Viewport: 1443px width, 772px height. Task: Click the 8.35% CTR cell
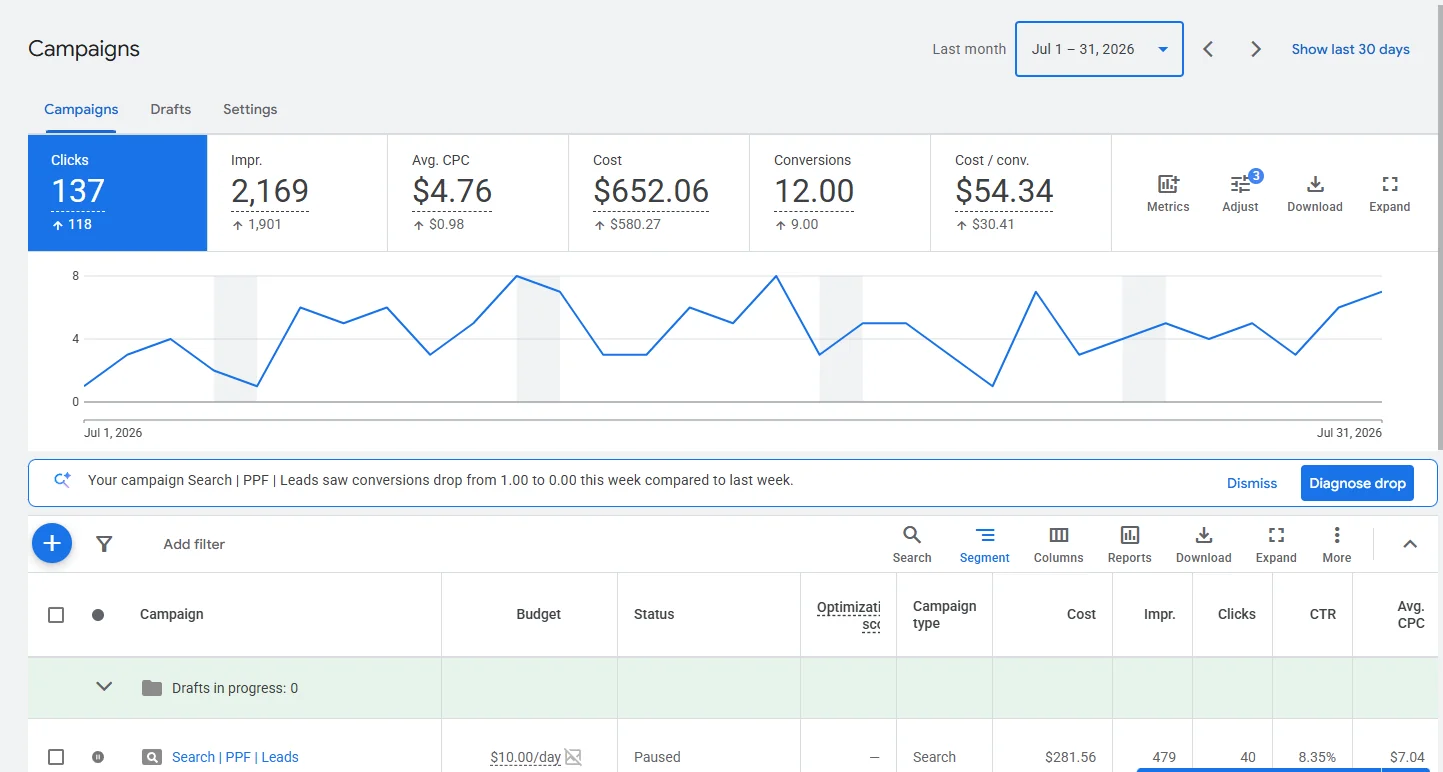click(x=1317, y=757)
